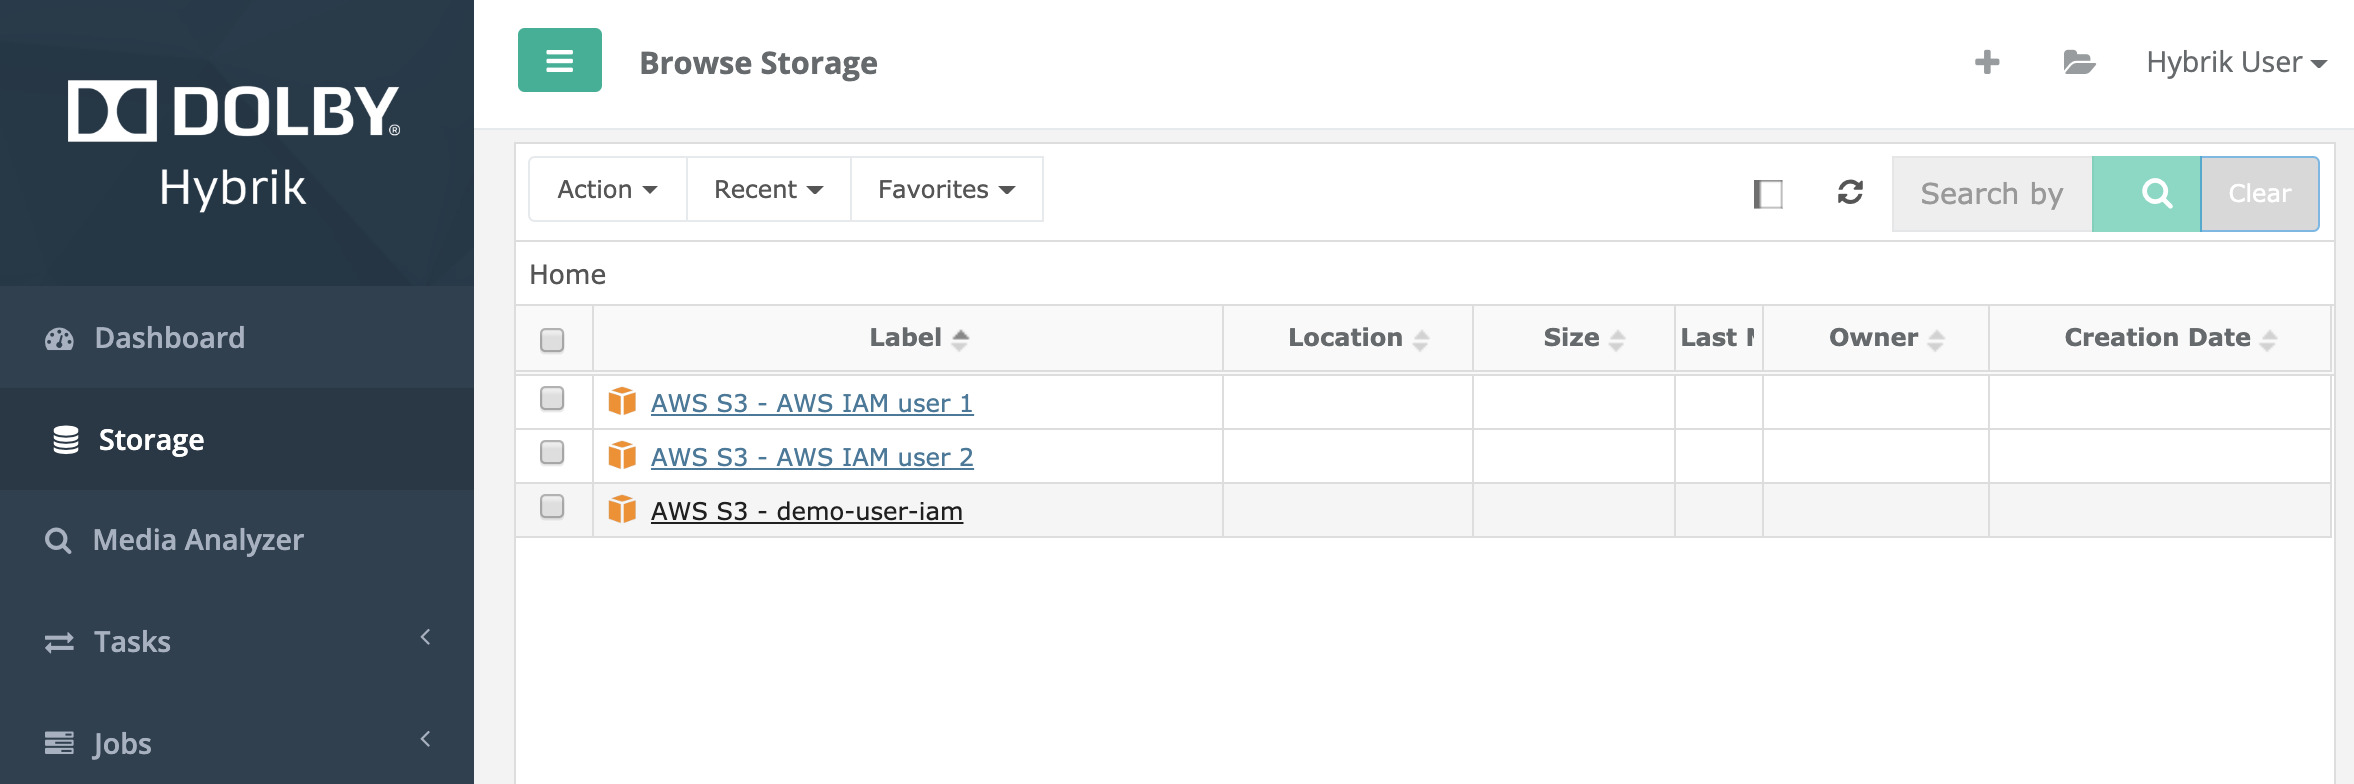Select Tasks in the sidebar
Viewport: 2354px width, 784px height.
pyautogui.click(x=237, y=642)
